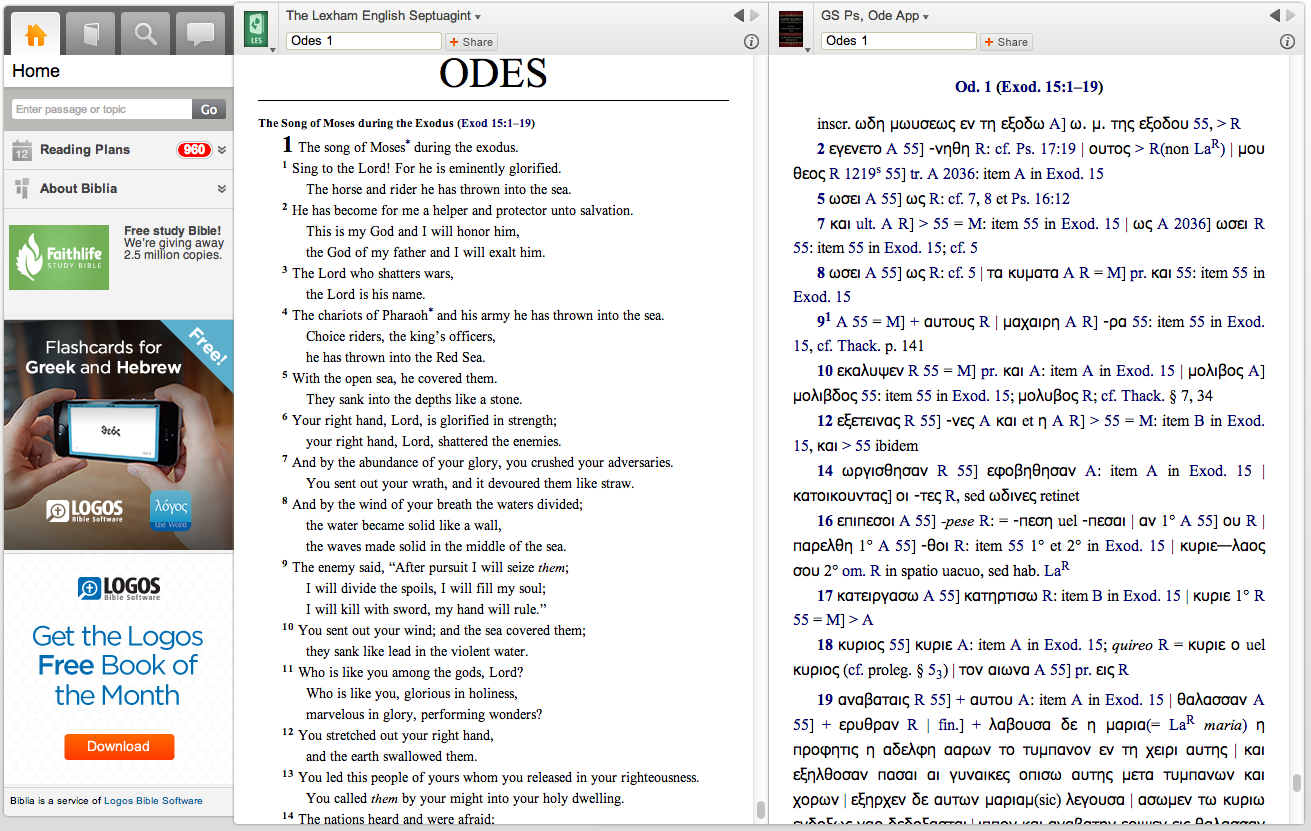Viewport: 1311px width, 831px height.
Task: Expand the About Biblia section
Action: pyautogui.click(x=222, y=189)
